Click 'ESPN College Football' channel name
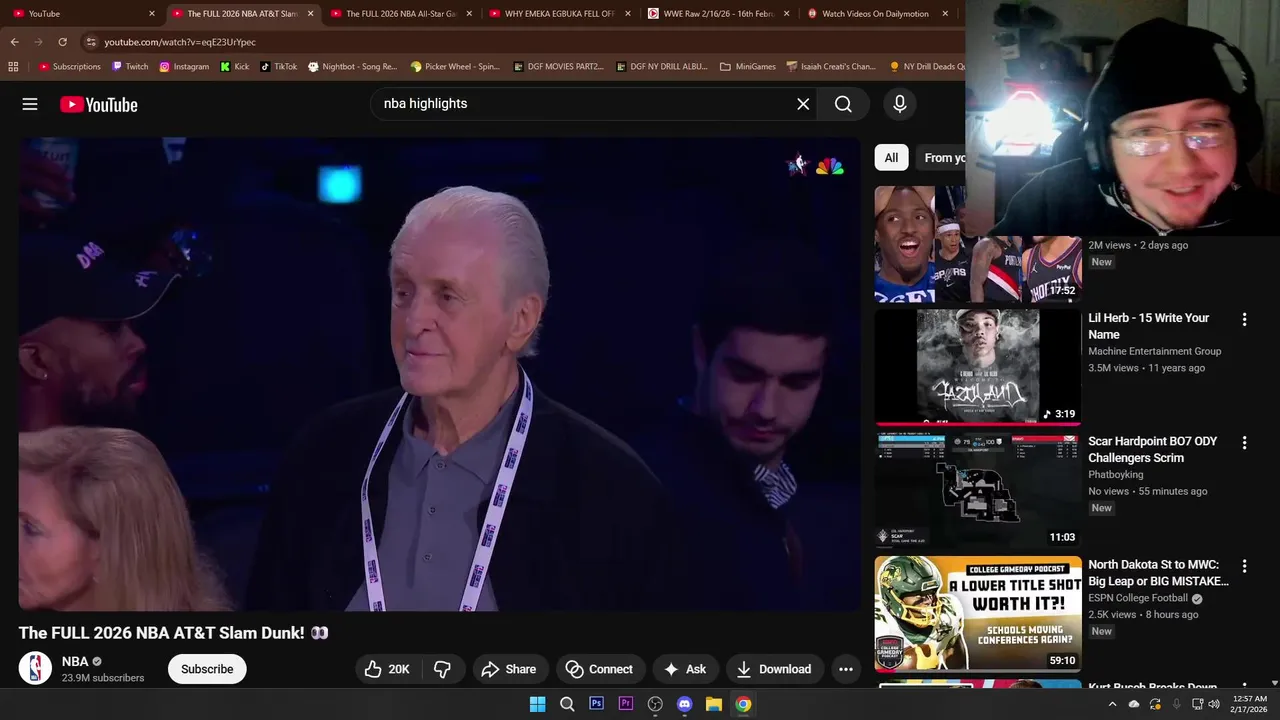The height and width of the screenshot is (720, 1280). point(1138,598)
